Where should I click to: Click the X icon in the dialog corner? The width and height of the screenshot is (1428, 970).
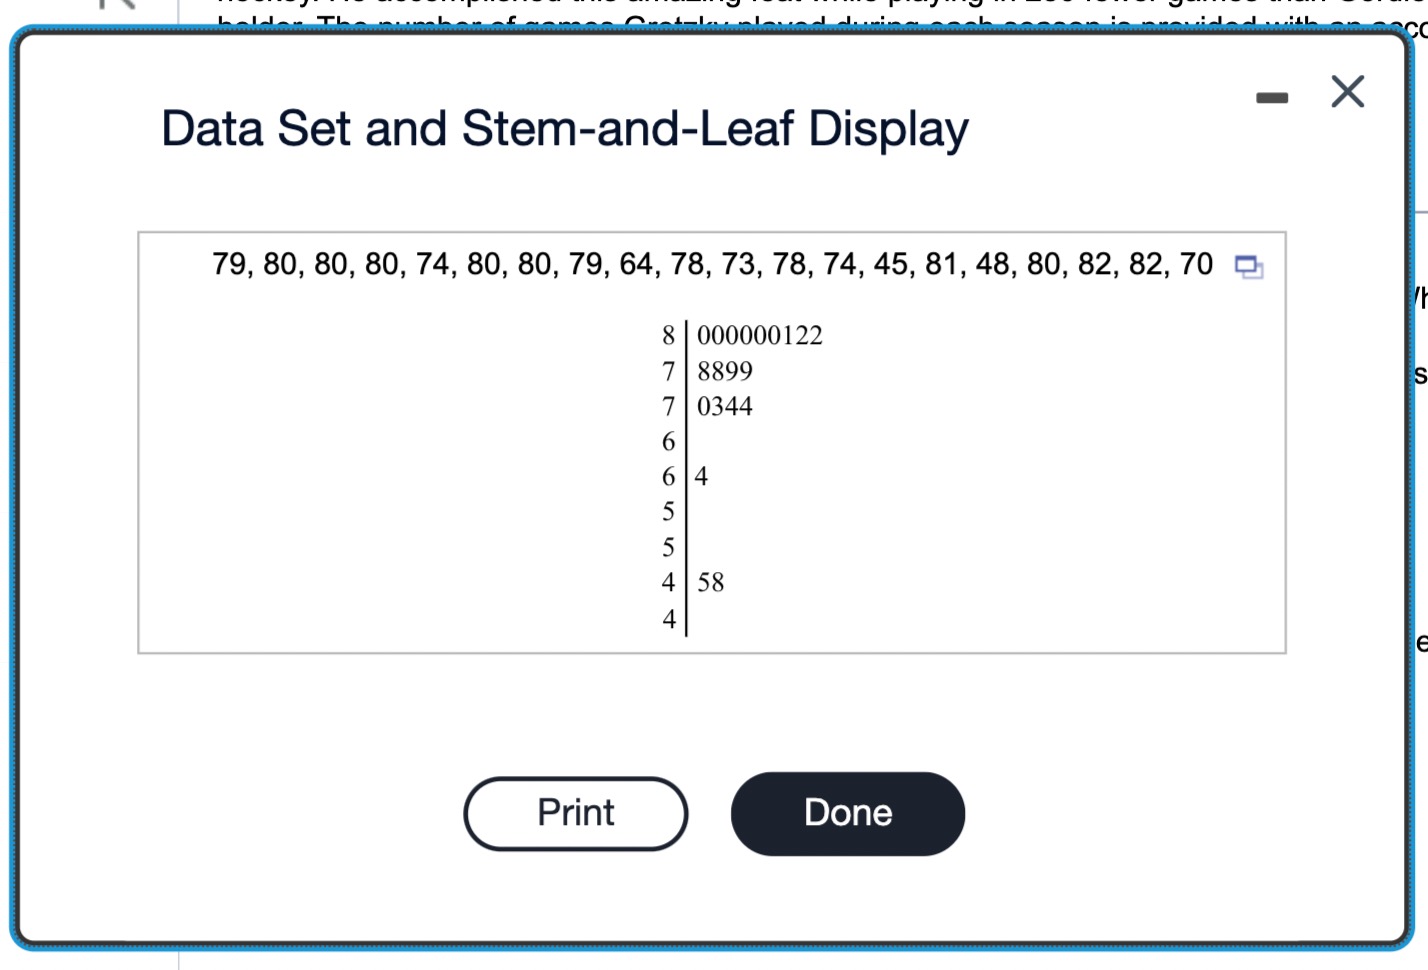1348,92
